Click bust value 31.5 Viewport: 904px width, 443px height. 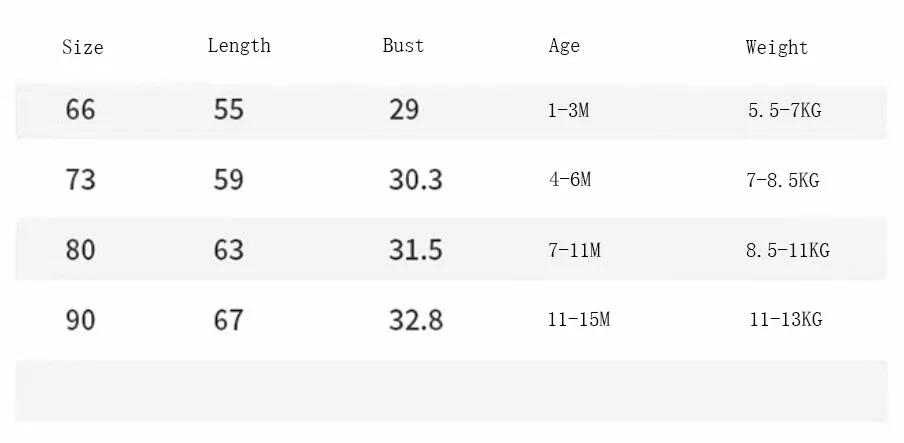[416, 250]
